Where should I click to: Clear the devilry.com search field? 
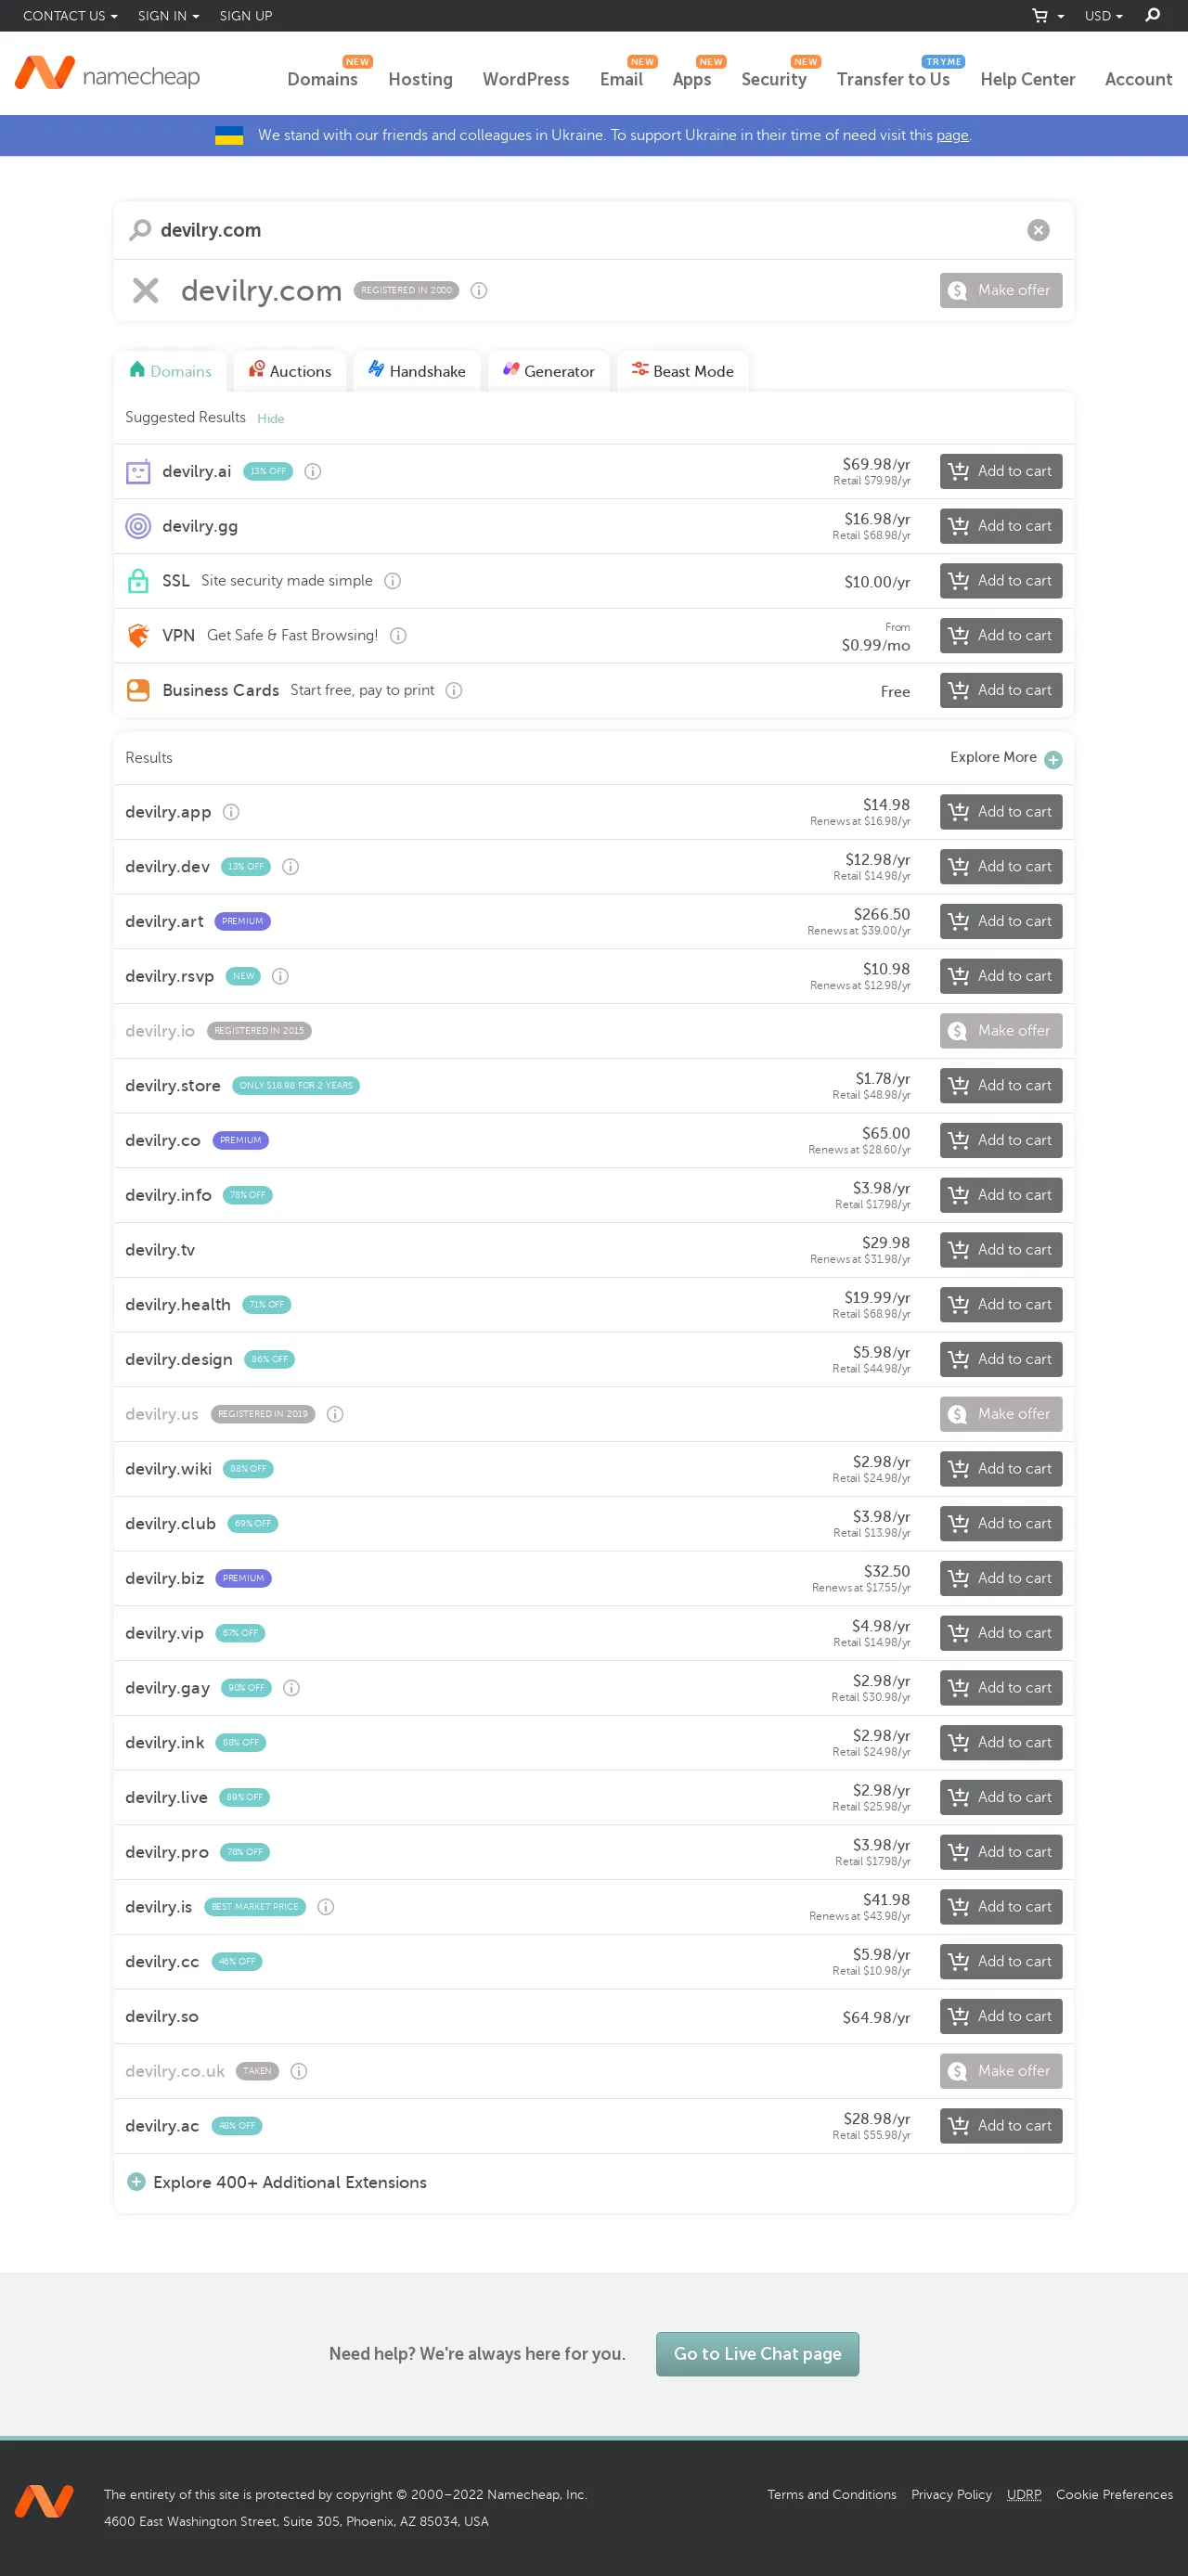pos(1038,230)
